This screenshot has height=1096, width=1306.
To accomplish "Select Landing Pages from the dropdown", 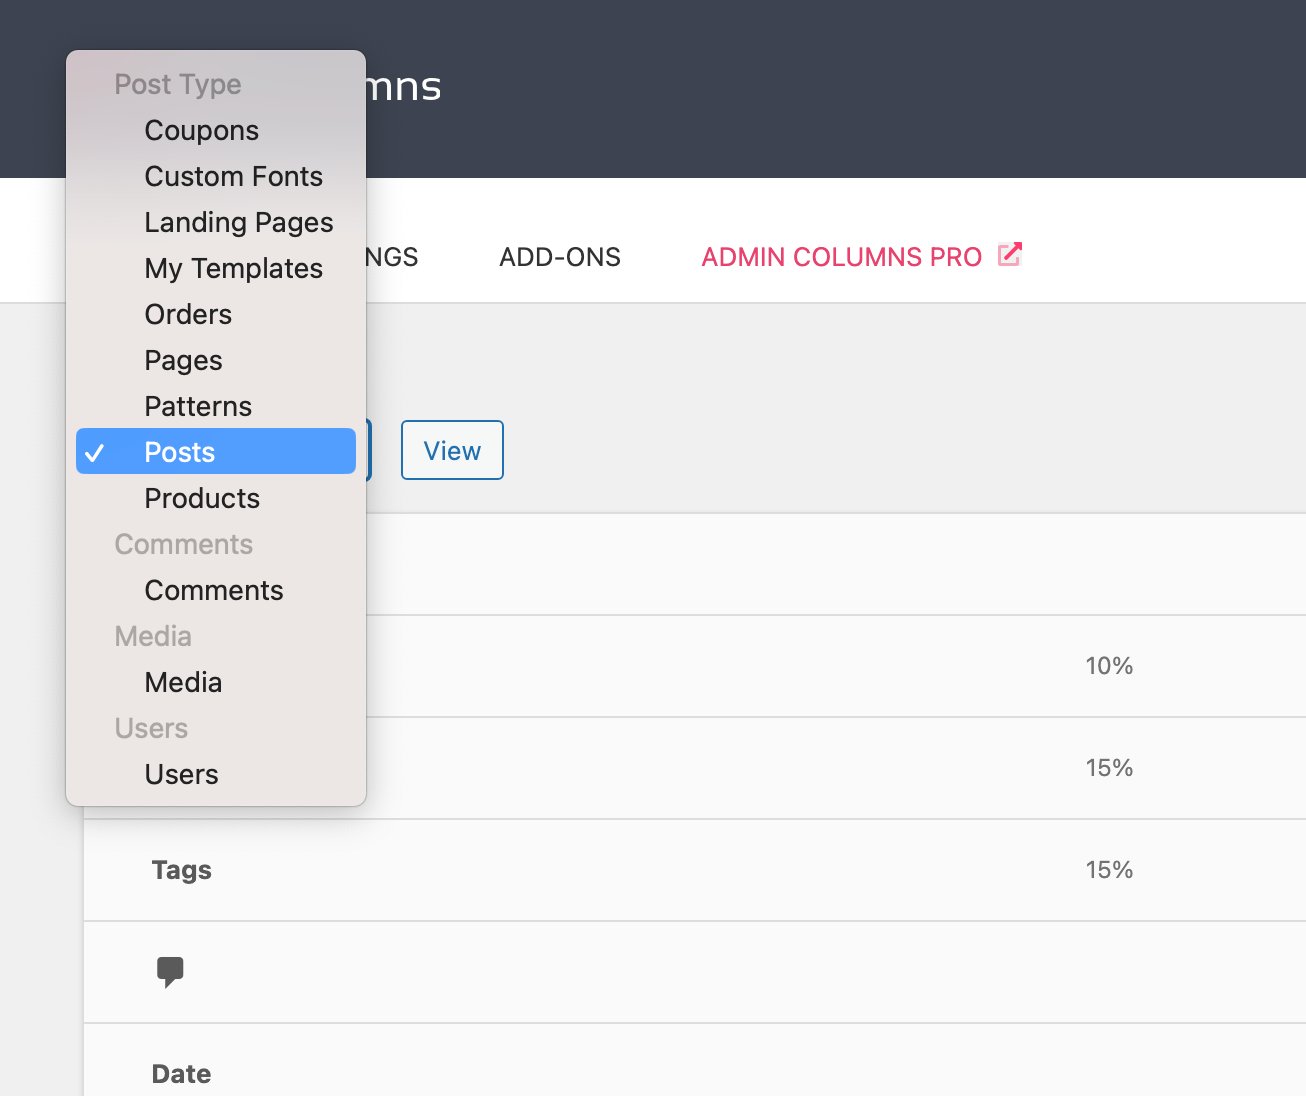I will pyautogui.click(x=238, y=222).
